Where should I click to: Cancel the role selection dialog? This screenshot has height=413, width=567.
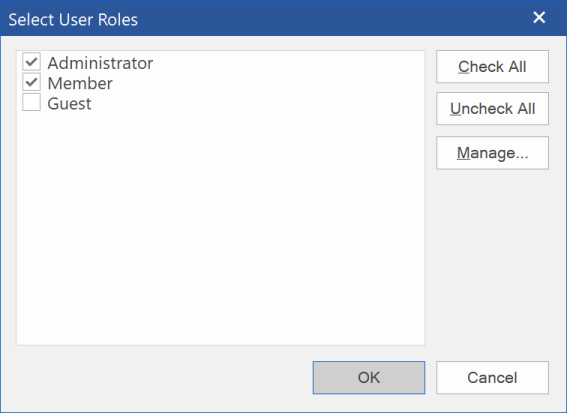(492, 377)
